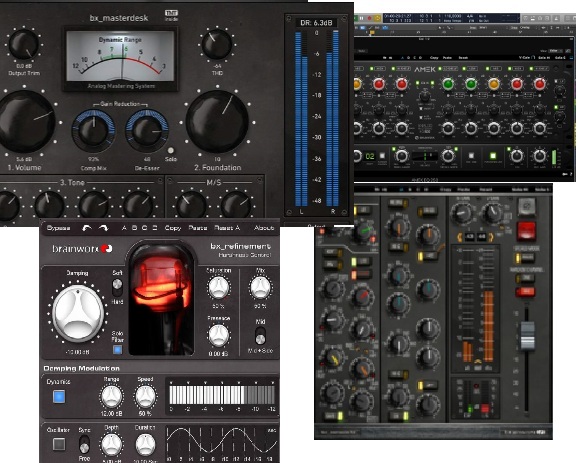Screen dimensions: 578x463
Task: Toggle the Dynamics blue button
Action: coord(59,397)
